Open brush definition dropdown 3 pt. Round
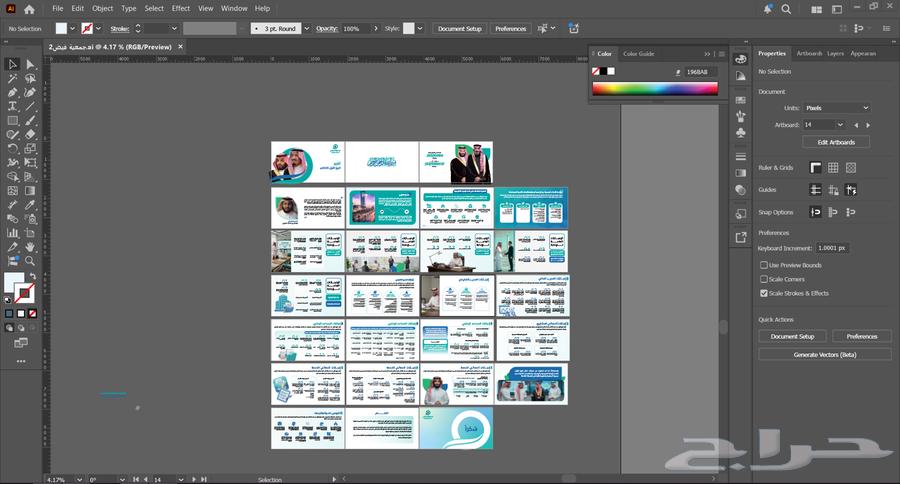The image size is (900, 484). [307, 29]
